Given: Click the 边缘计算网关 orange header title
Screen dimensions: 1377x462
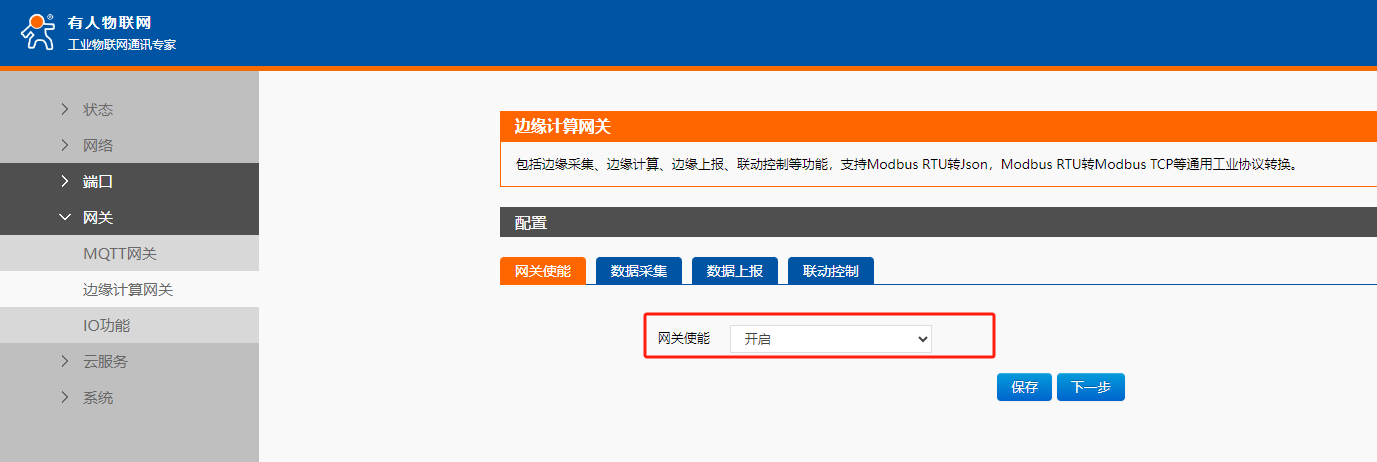Looking at the screenshot, I should click(x=562, y=126).
